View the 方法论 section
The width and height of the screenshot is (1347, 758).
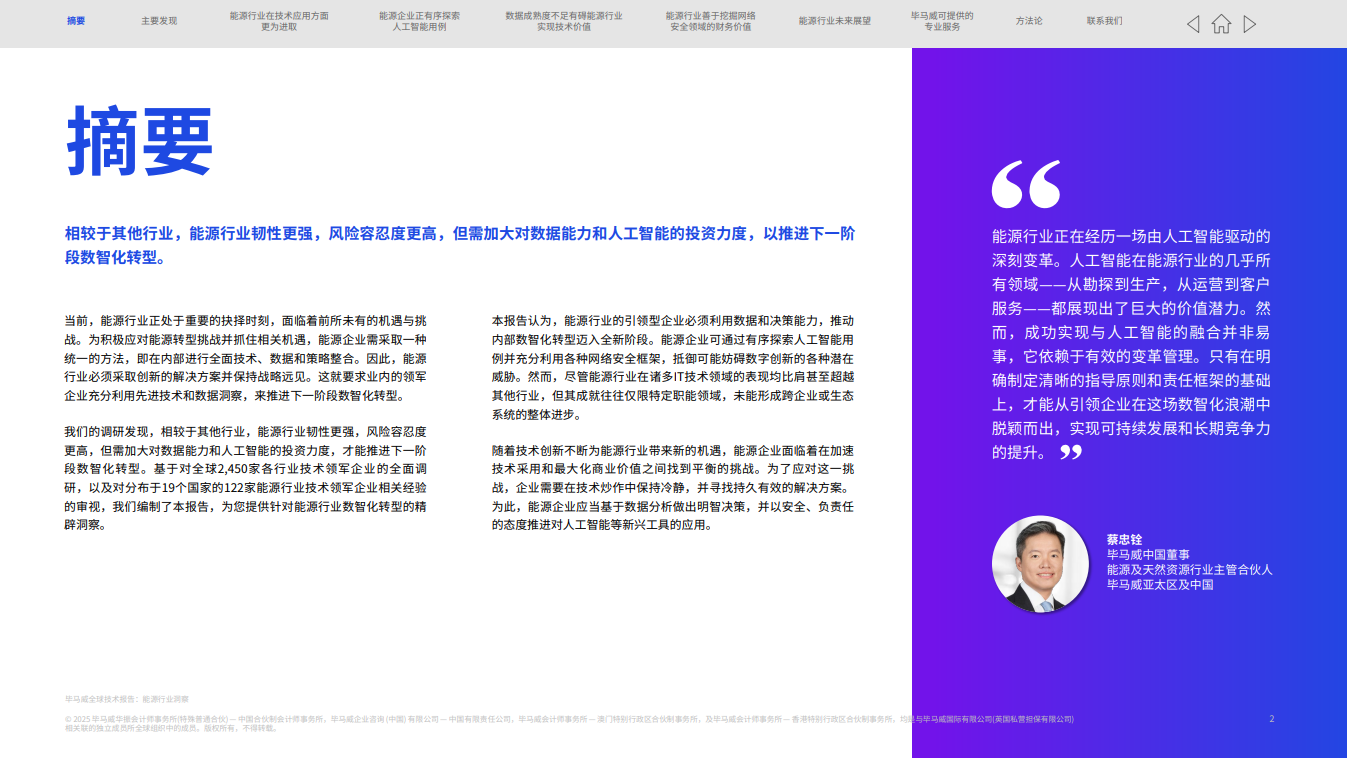click(x=1029, y=20)
